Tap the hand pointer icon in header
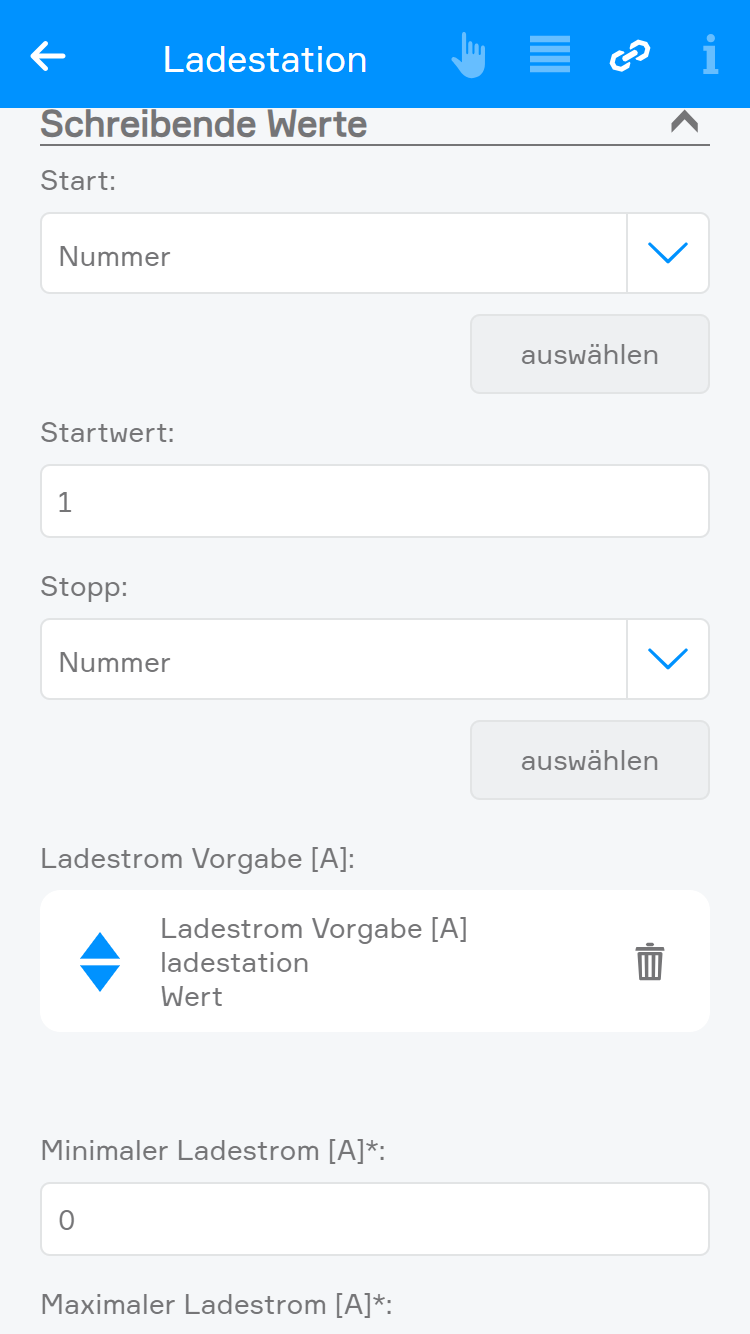 [x=468, y=56]
